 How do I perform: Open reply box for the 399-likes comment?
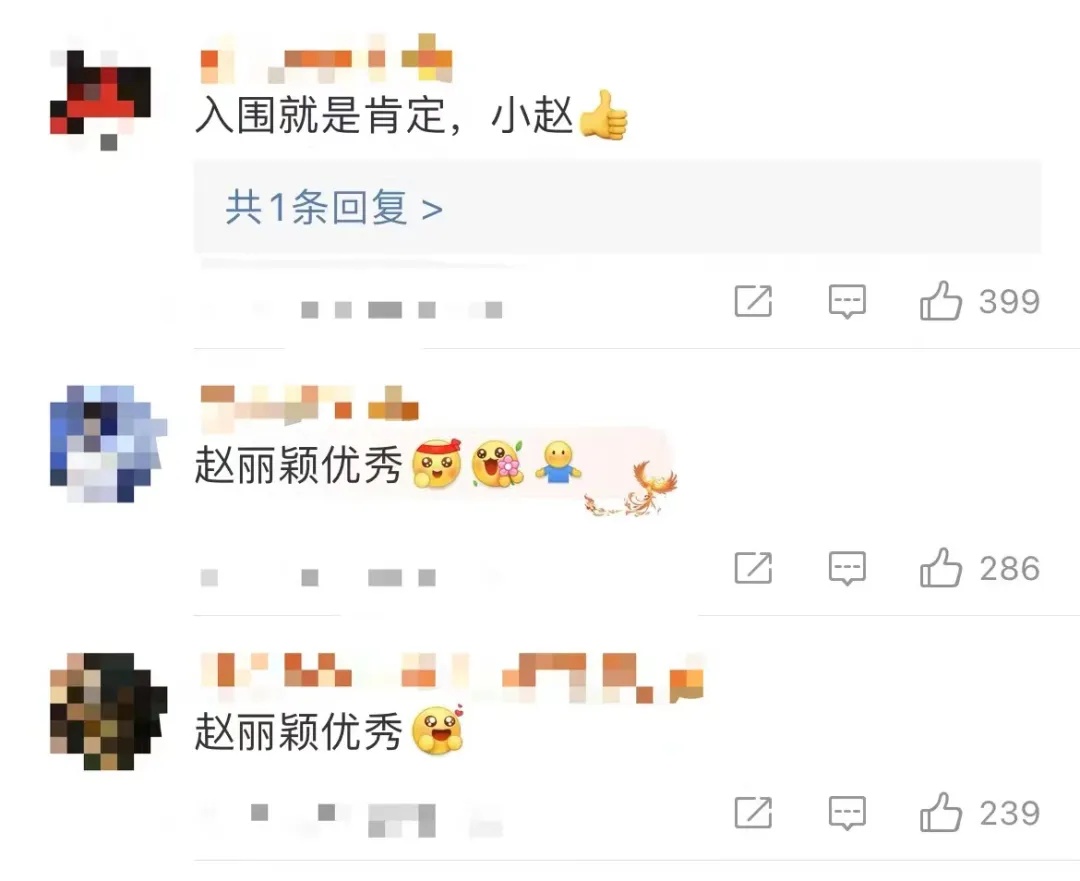(847, 301)
